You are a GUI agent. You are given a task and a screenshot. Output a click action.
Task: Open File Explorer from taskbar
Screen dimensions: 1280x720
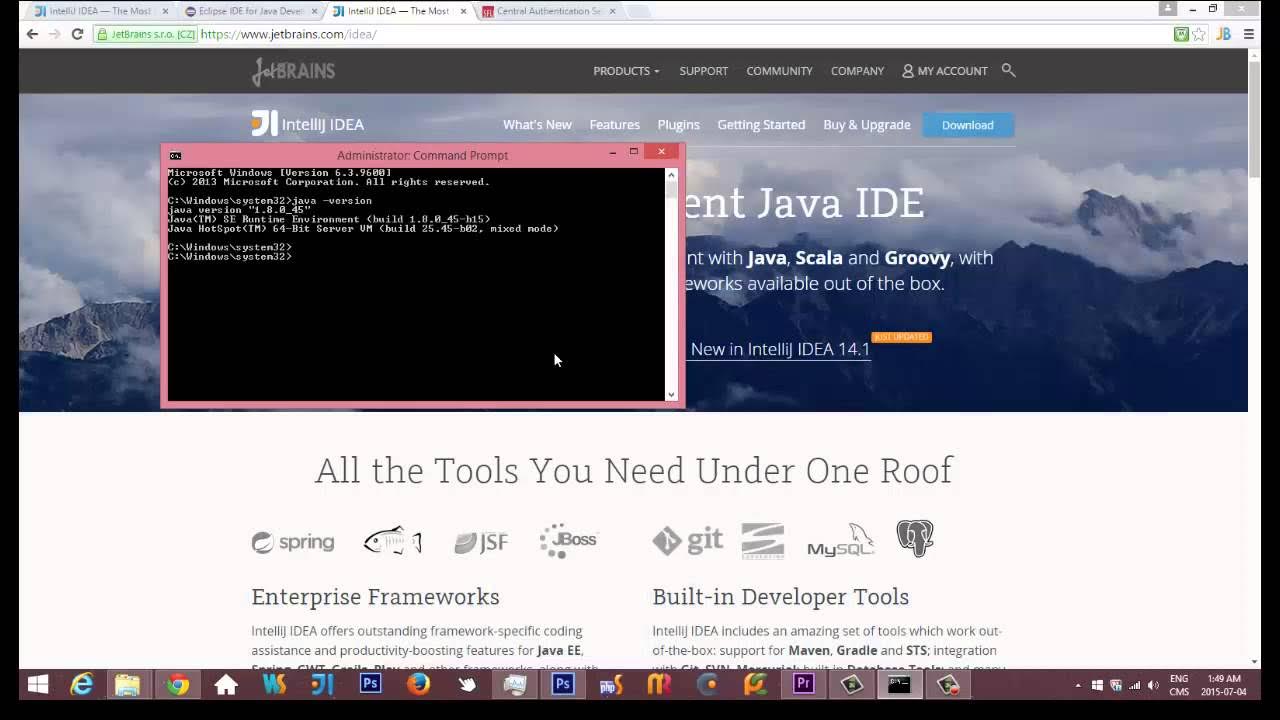click(127, 685)
